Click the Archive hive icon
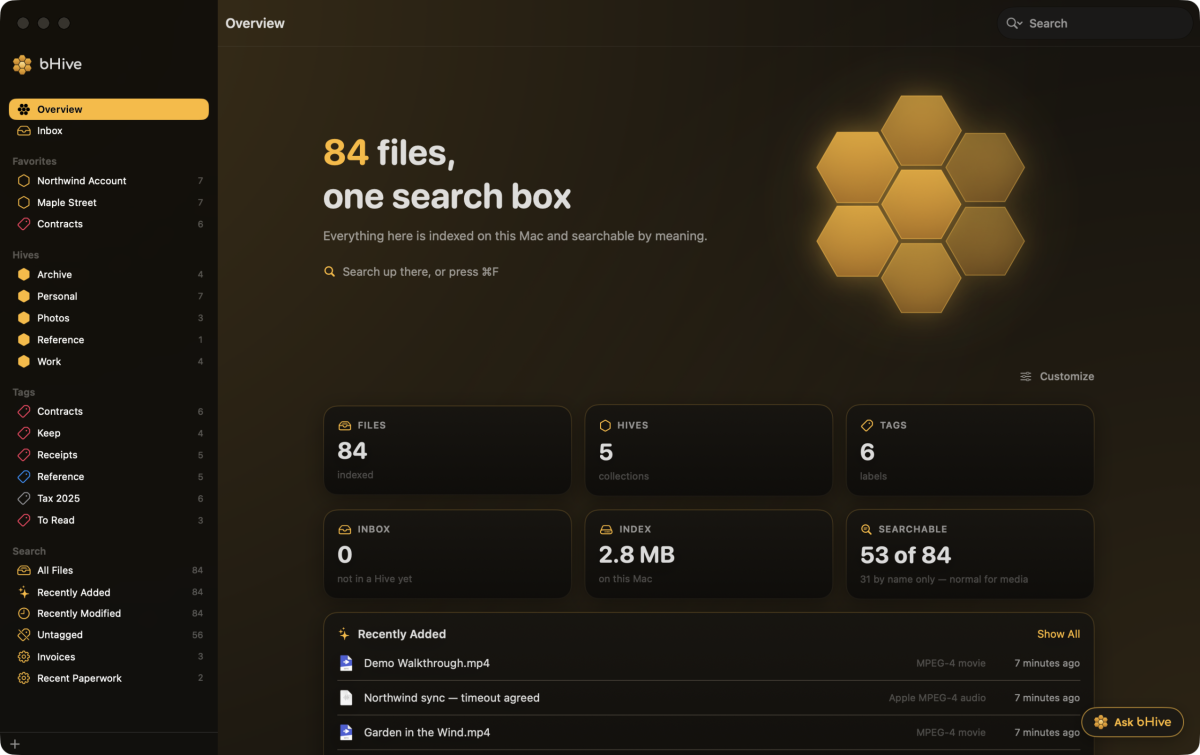This screenshot has height=755, width=1200. [24, 274]
